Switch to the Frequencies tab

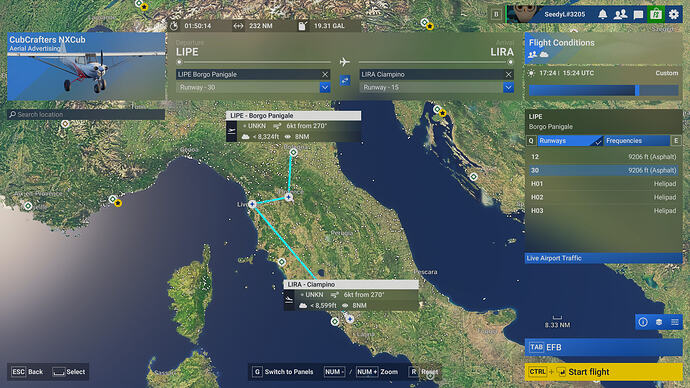pos(636,141)
